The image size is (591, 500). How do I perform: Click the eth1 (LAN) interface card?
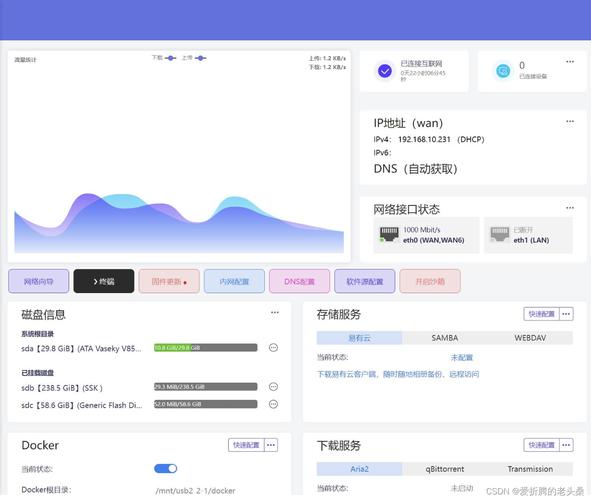click(528, 235)
